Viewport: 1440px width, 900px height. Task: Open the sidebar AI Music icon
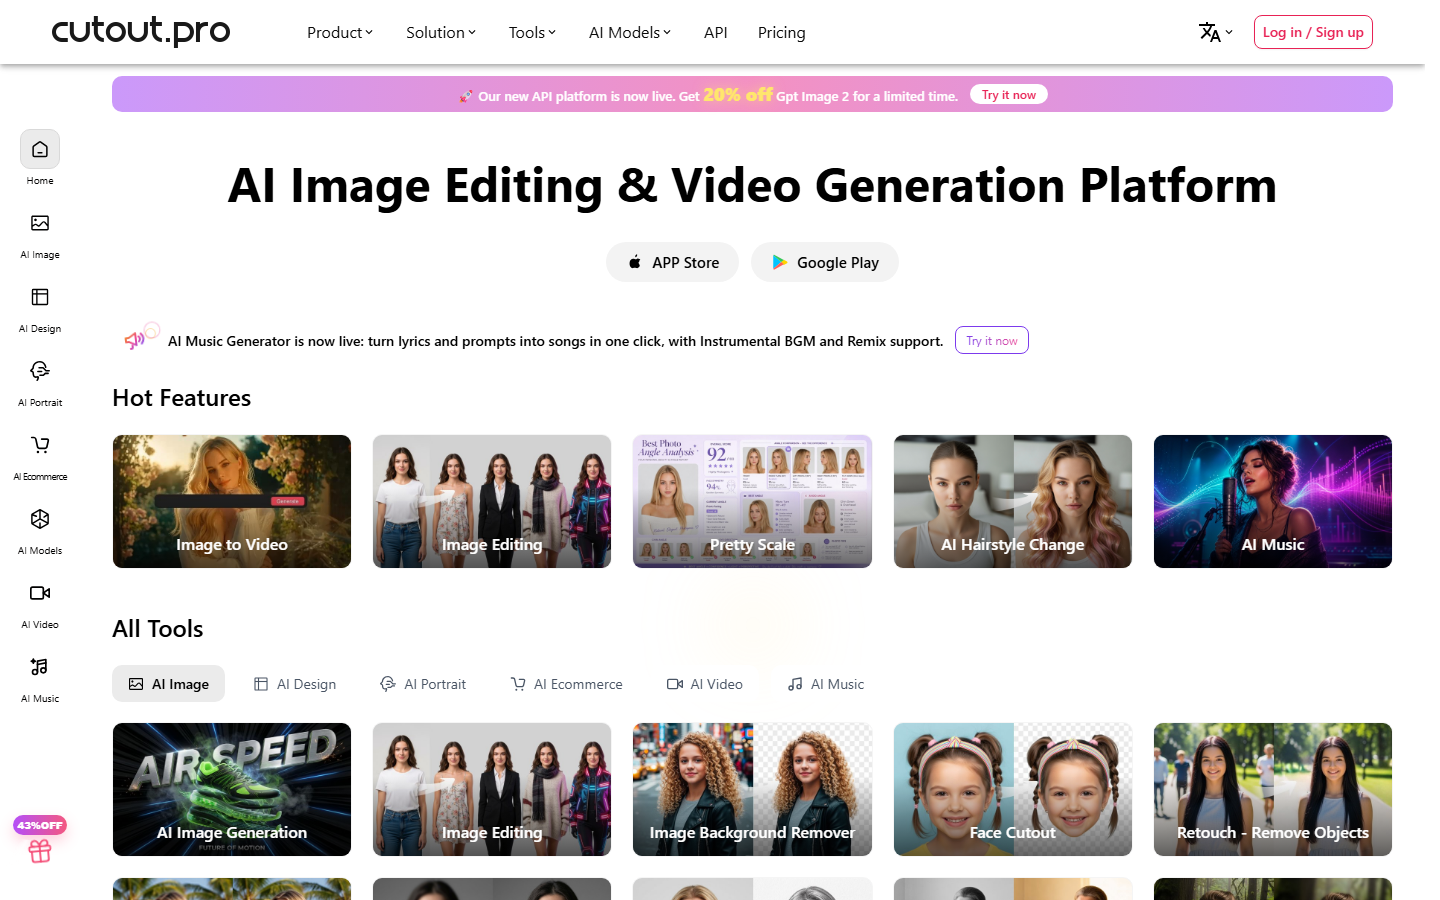coord(40,667)
